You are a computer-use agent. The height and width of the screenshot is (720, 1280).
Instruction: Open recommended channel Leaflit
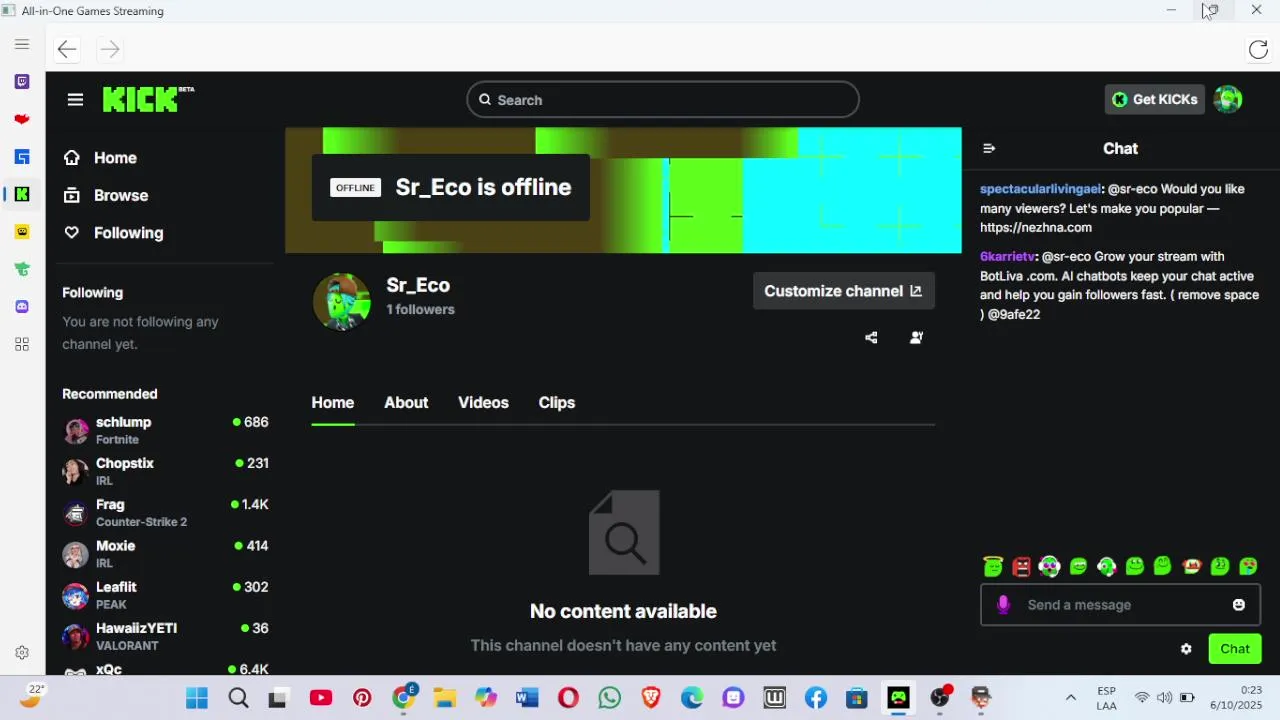(165, 595)
